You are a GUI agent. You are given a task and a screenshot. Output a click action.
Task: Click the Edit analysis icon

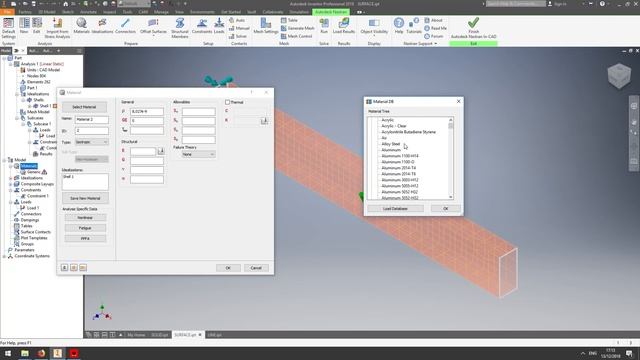point(37,26)
